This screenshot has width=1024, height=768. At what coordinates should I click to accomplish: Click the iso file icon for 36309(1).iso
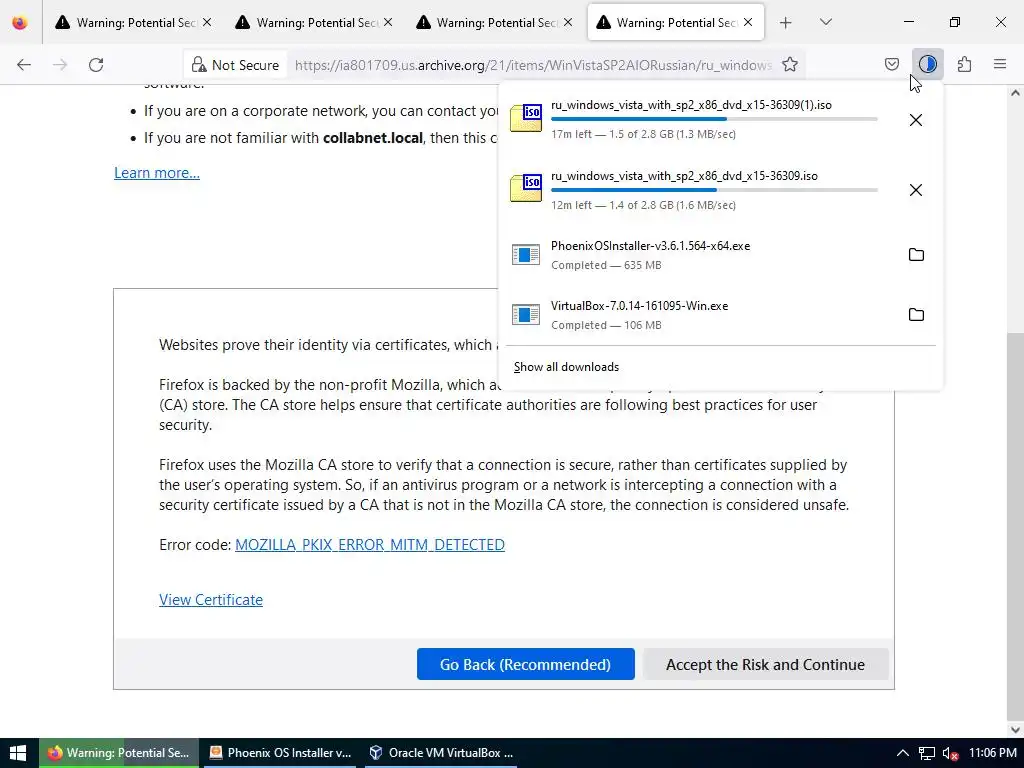pyautogui.click(x=526, y=118)
